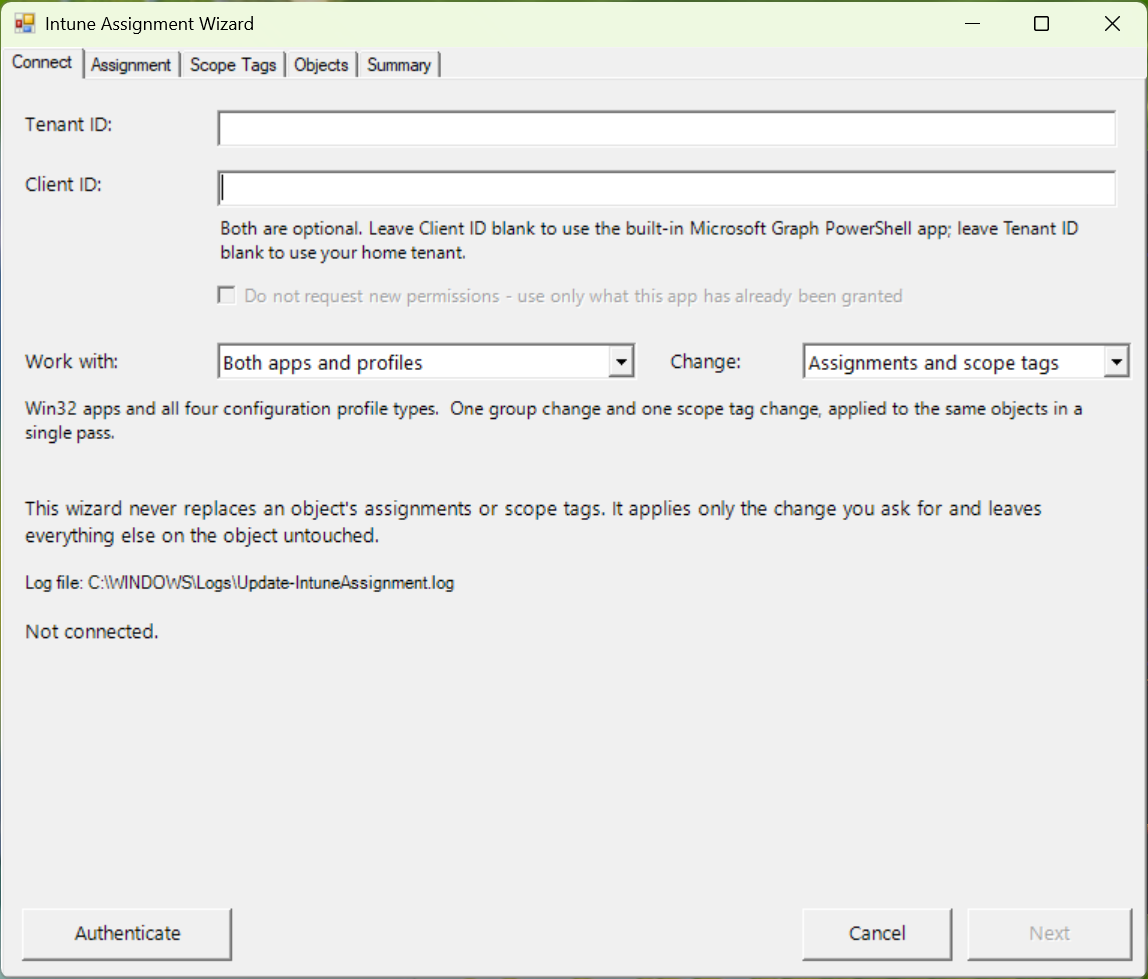Click the 'Change:' label
This screenshot has height=979, width=1148.
tap(705, 362)
